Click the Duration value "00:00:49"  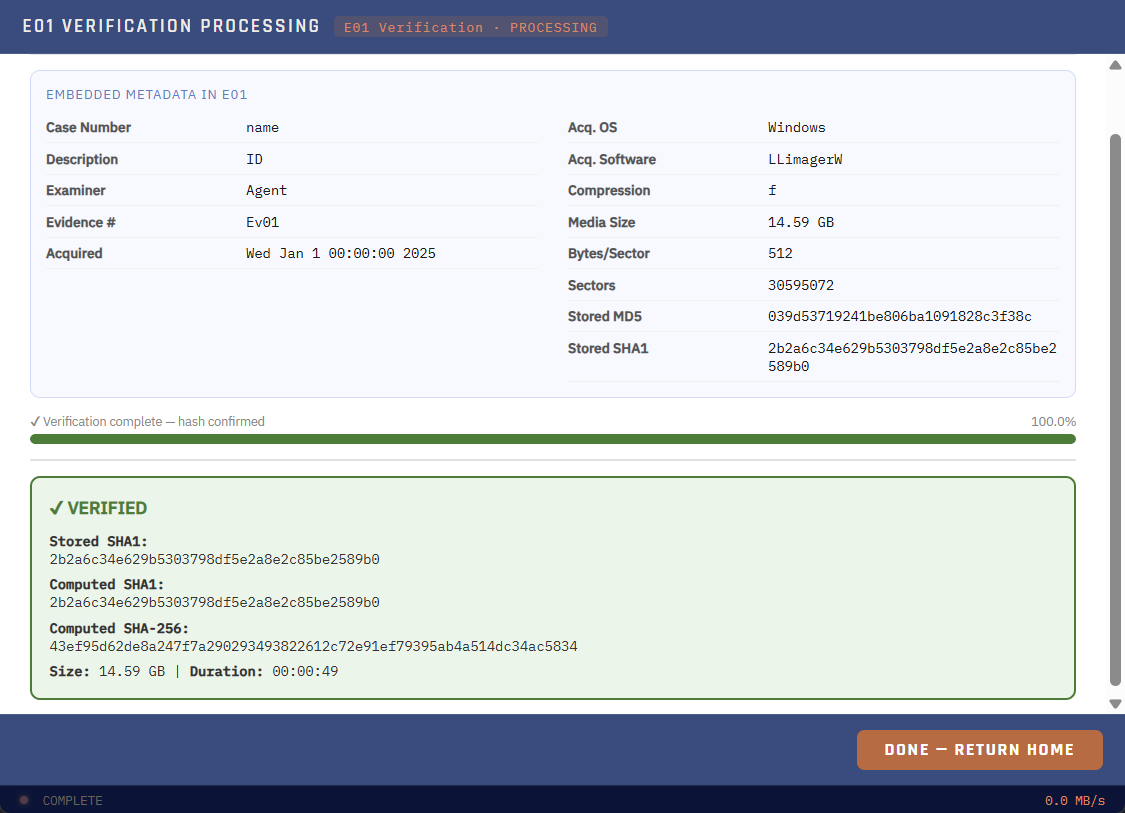[x=305, y=672]
